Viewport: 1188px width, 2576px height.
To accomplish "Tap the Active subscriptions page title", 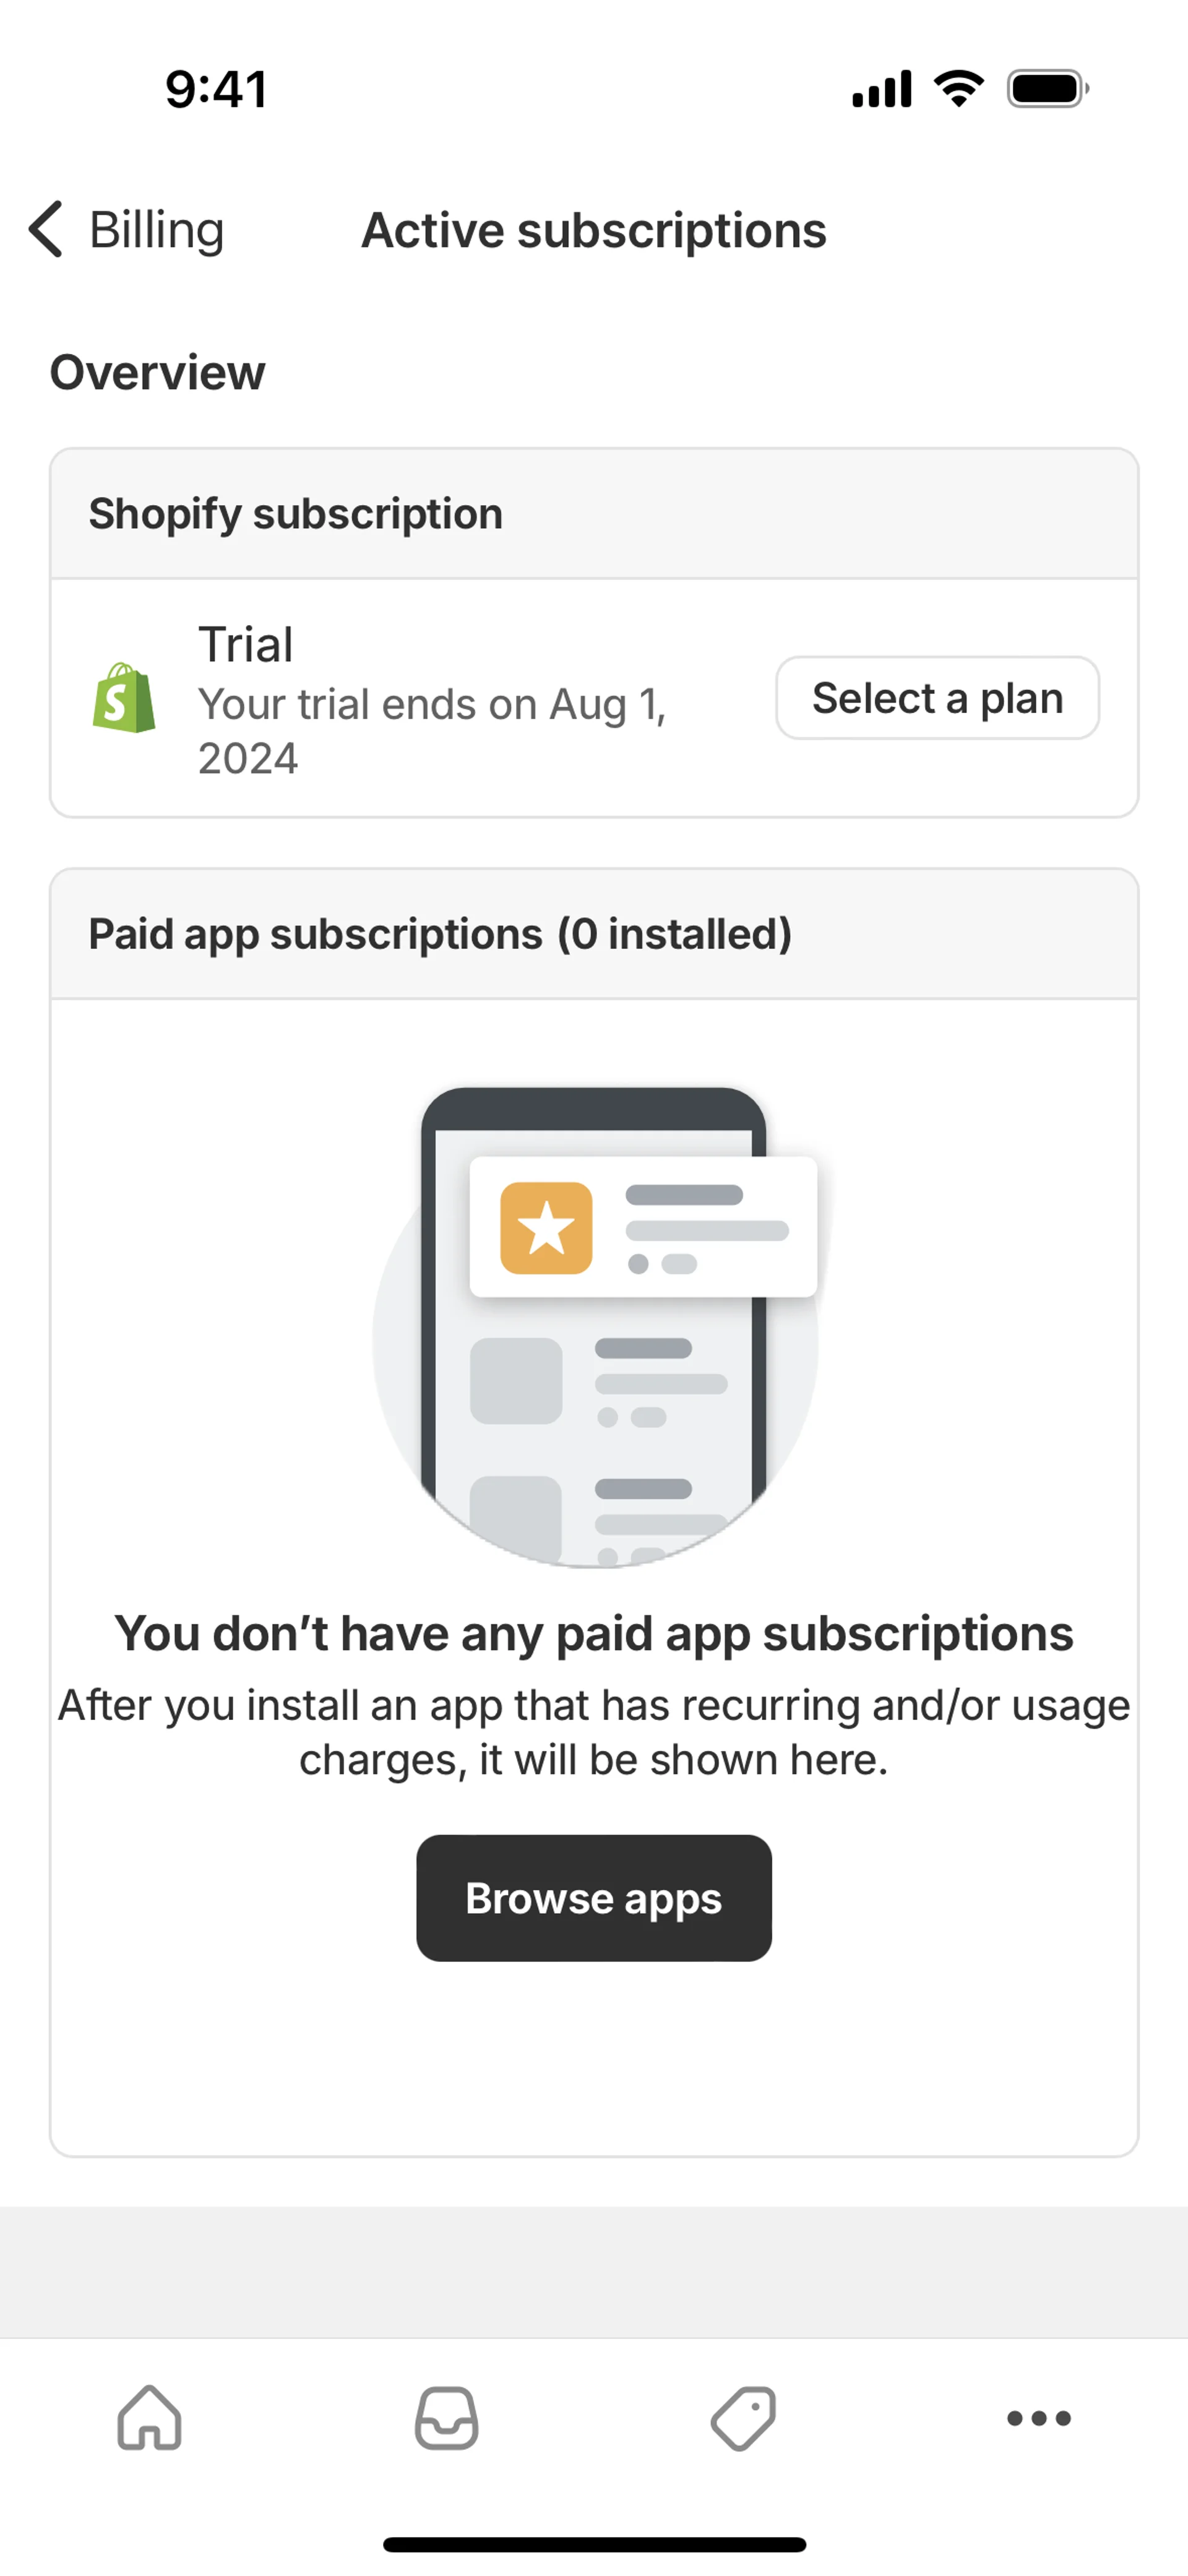I will click(594, 230).
